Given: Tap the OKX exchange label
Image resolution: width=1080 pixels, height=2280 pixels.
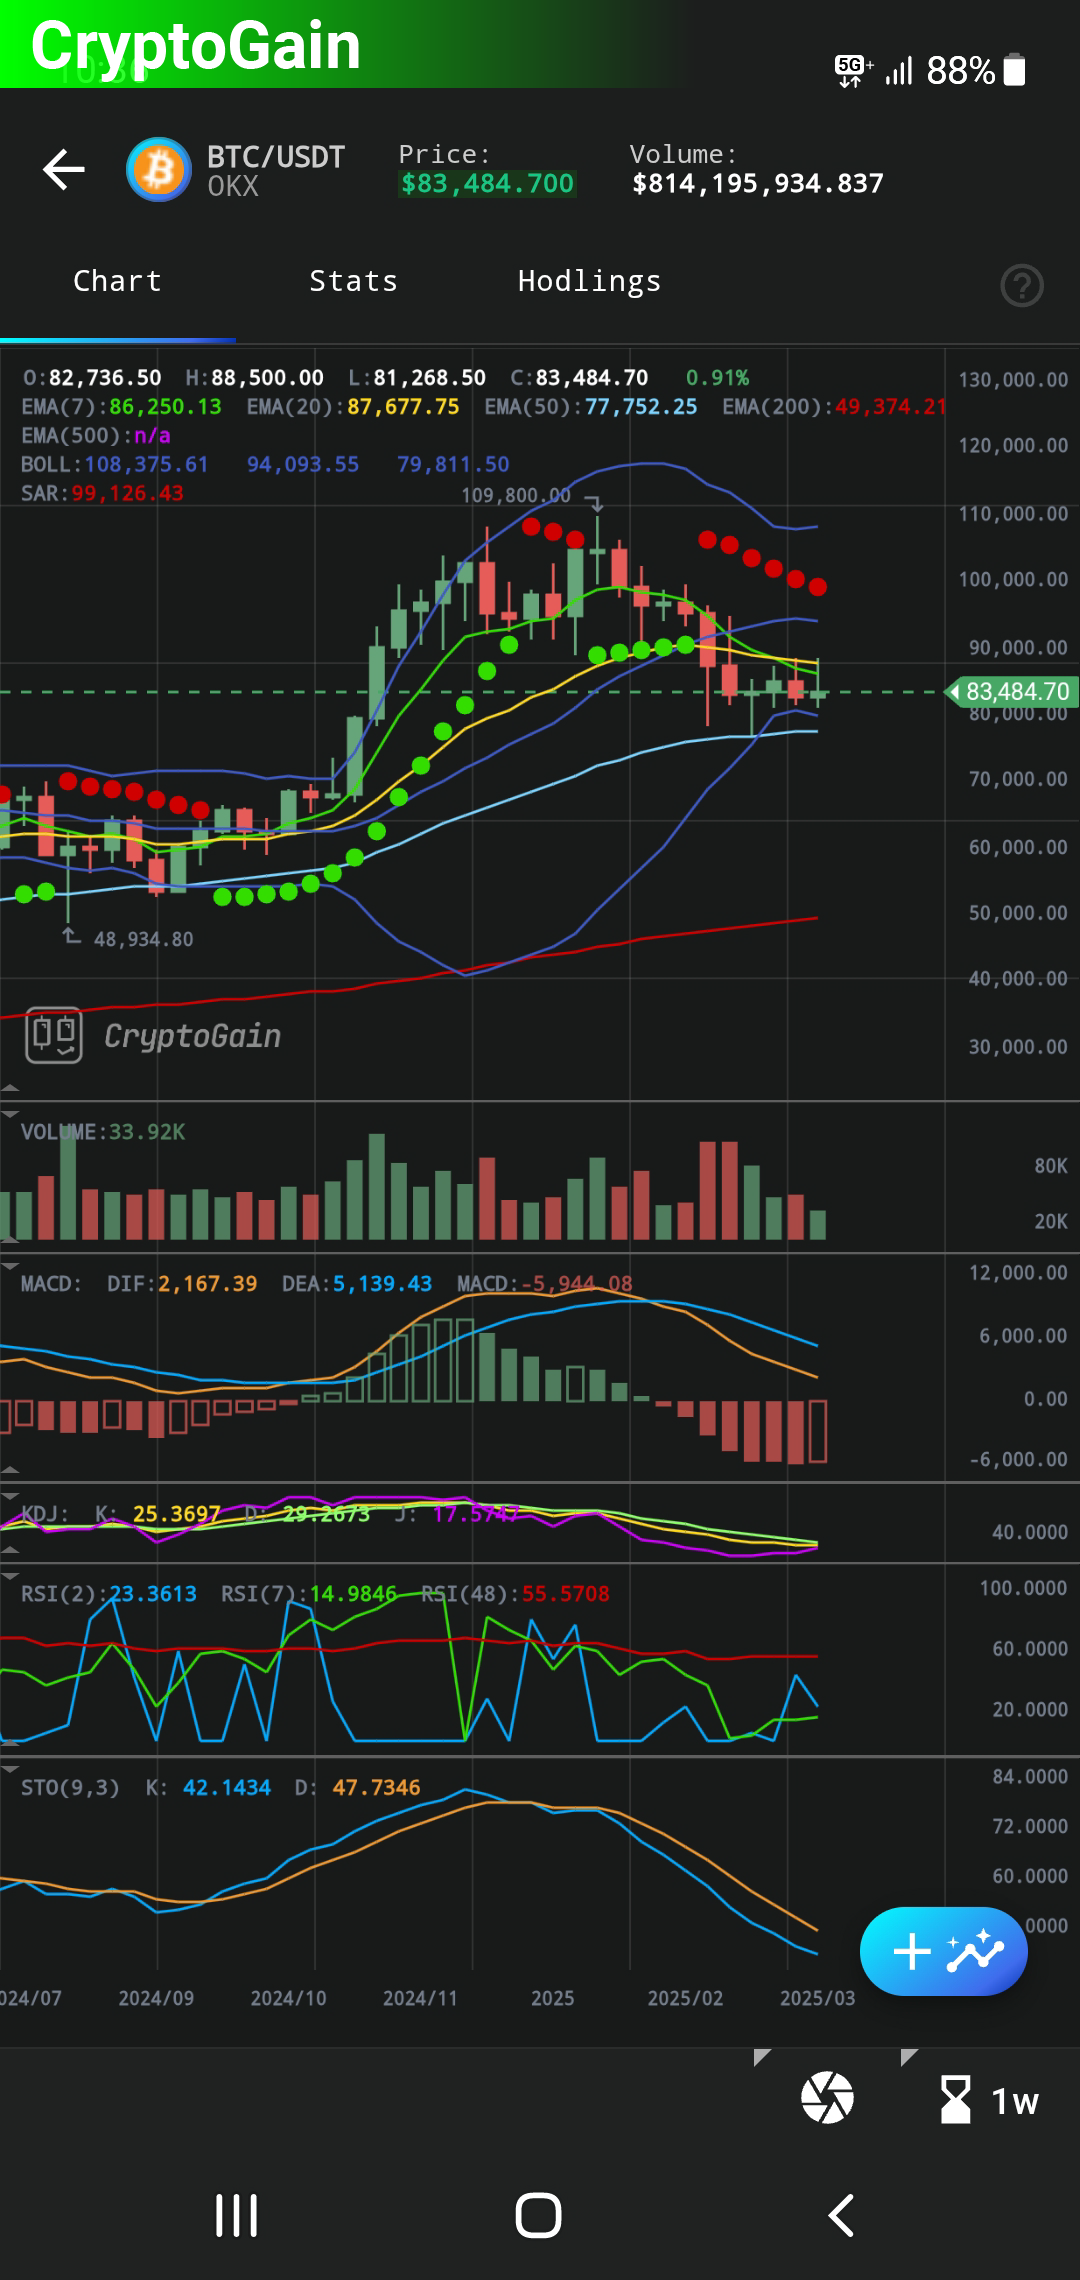Looking at the screenshot, I should click(x=233, y=186).
